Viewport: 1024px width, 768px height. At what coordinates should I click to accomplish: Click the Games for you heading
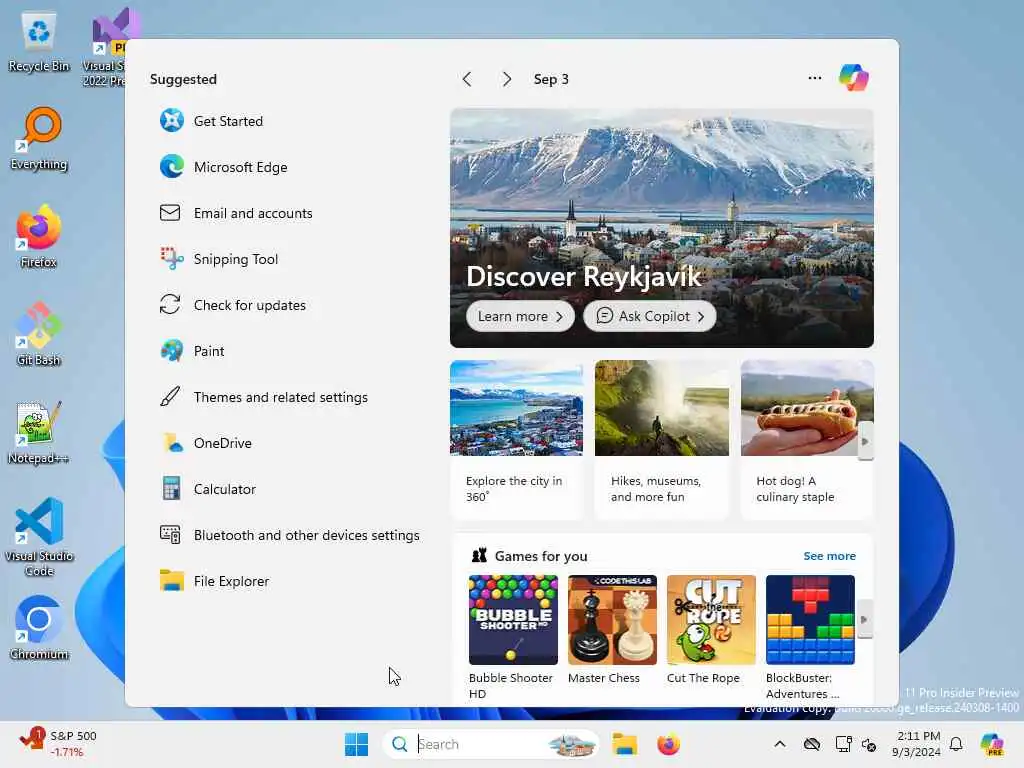click(x=541, y=556)
